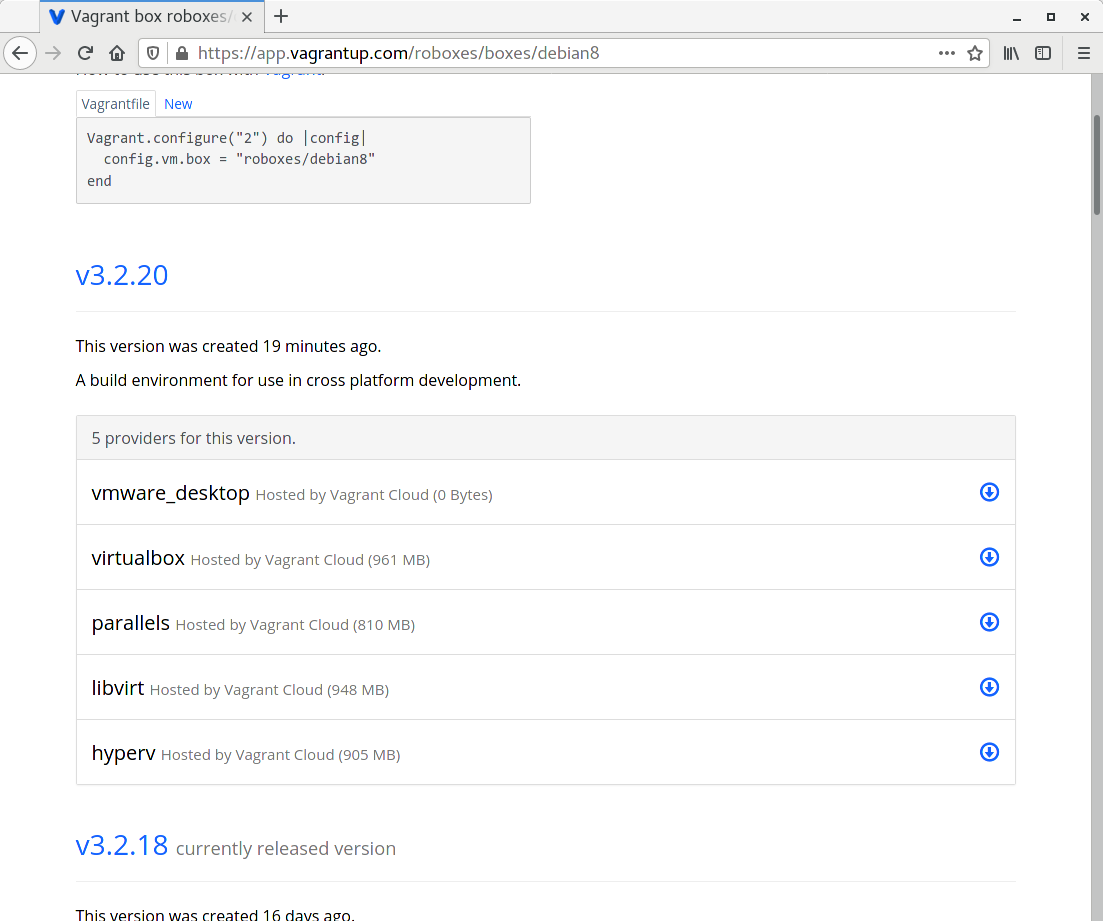Viewport: 1103px width, 921px height.
Task: Close the Vagrant box roboxes tab
Action: (x=247, y=17)
